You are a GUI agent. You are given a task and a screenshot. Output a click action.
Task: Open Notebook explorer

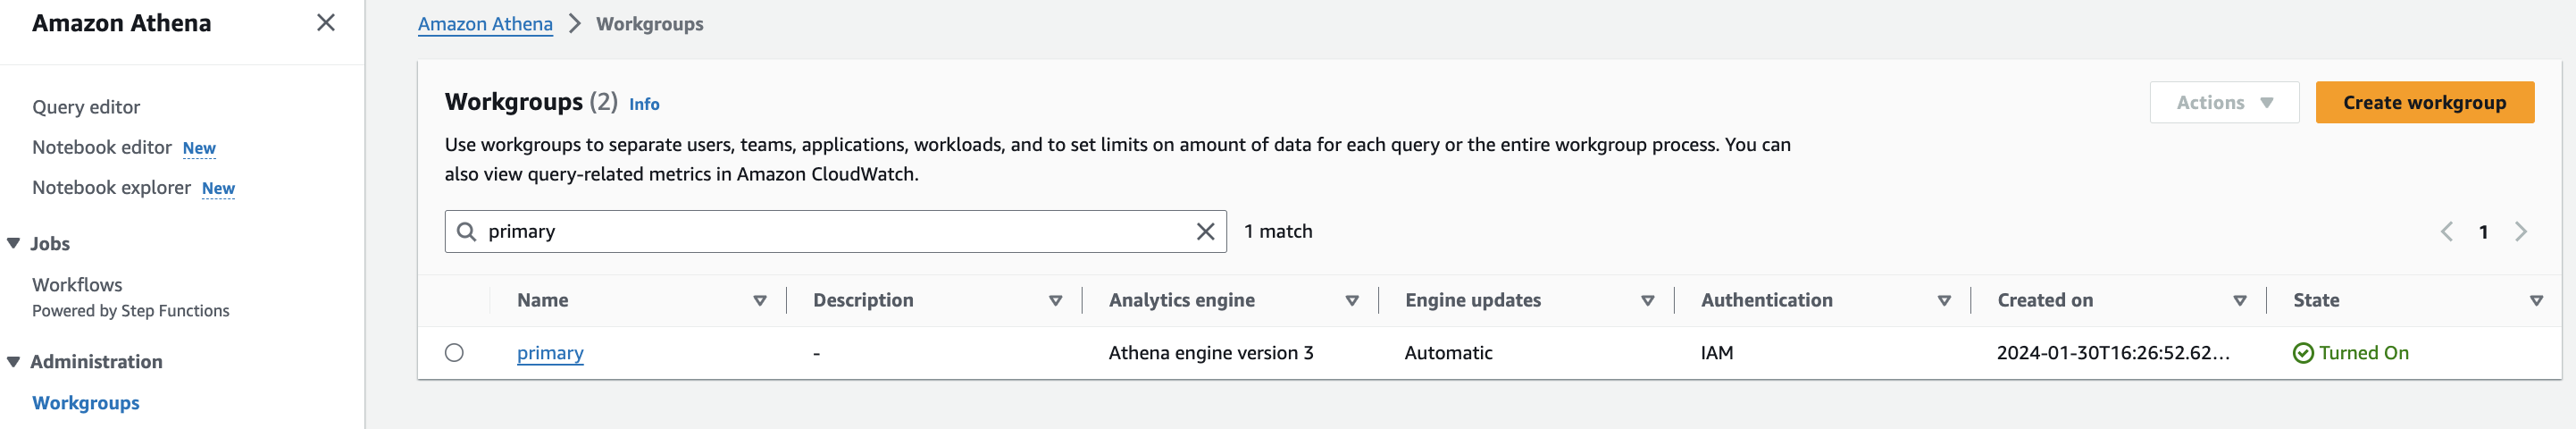(111, 187)
